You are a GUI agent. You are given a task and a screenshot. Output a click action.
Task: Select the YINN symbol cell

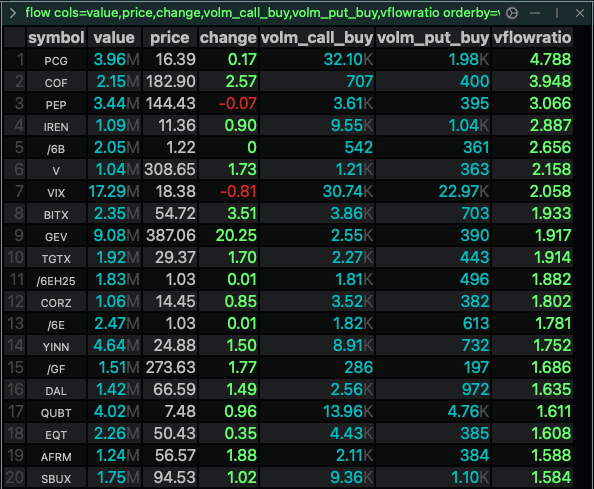click(x=56, y=345)
